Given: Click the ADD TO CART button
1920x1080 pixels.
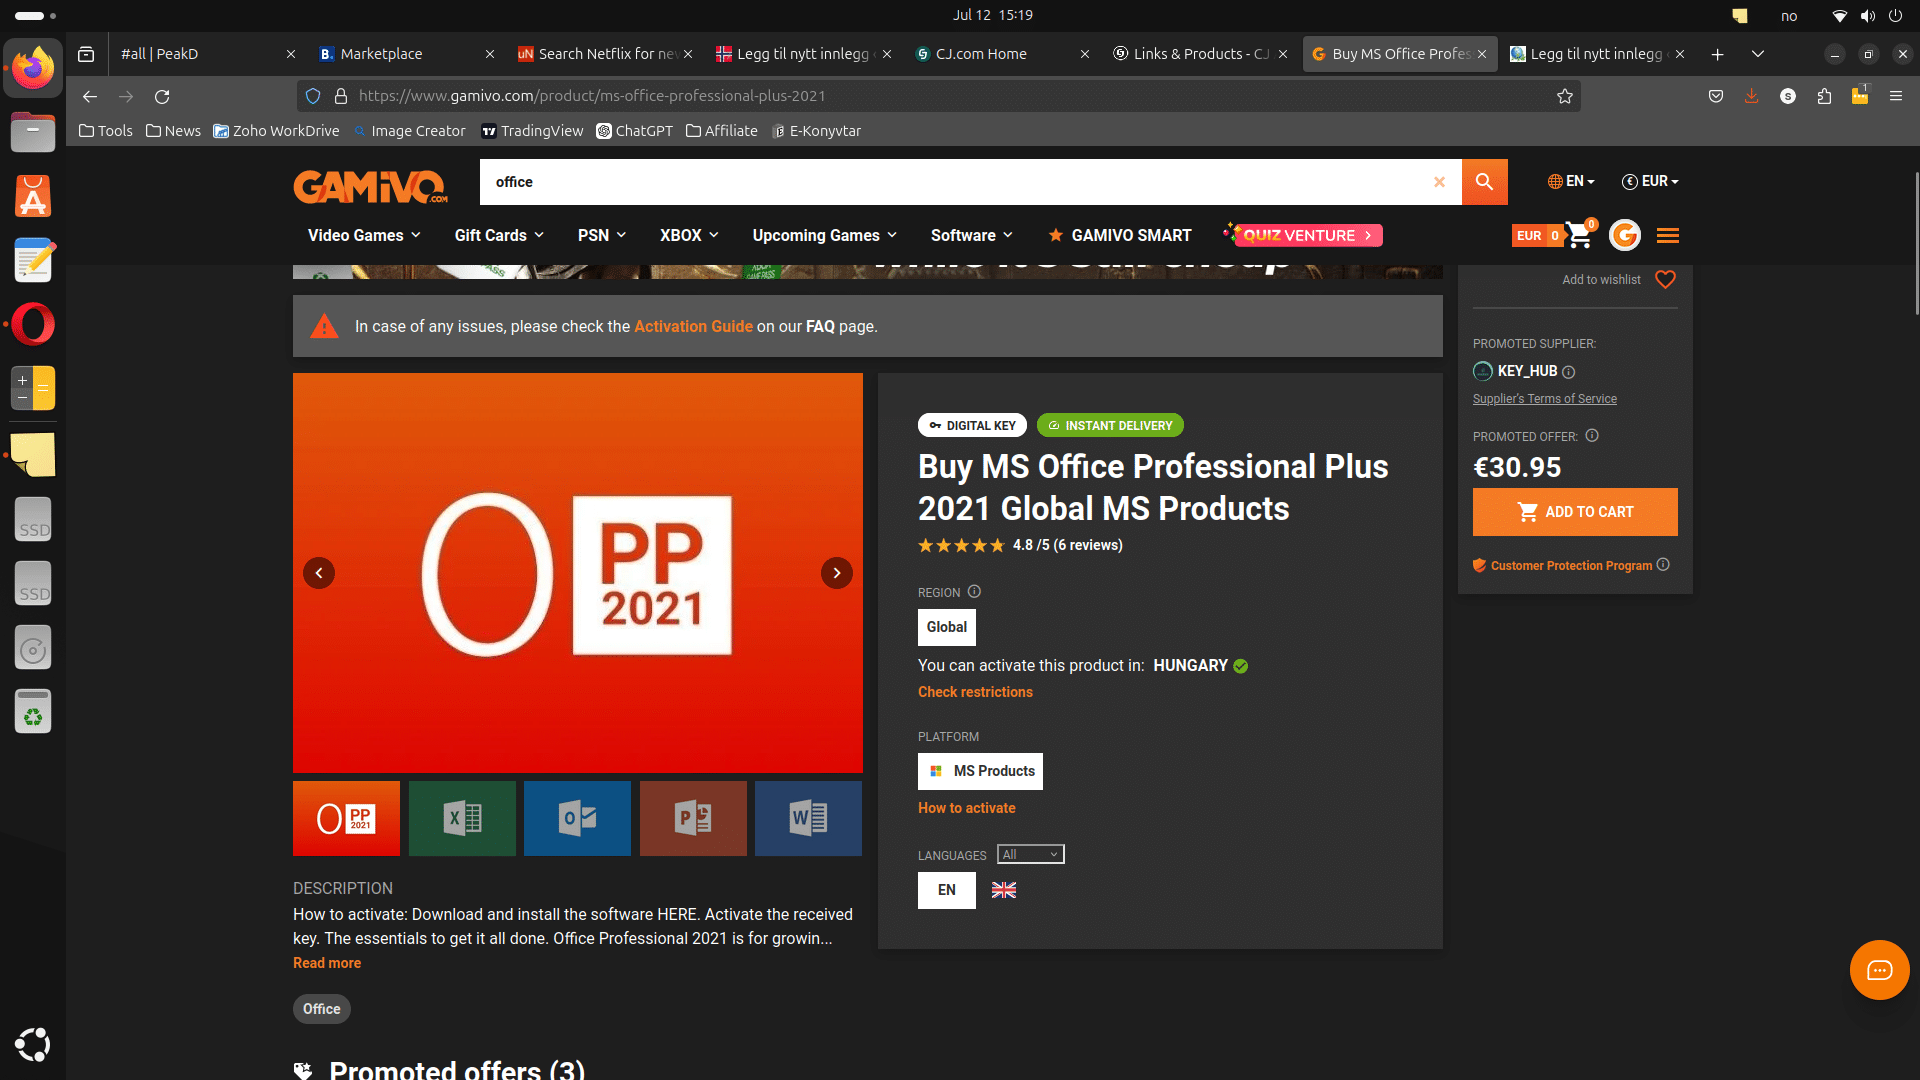Looking at the screenshot, I should pyautogui.click(x=1575, y=512).
